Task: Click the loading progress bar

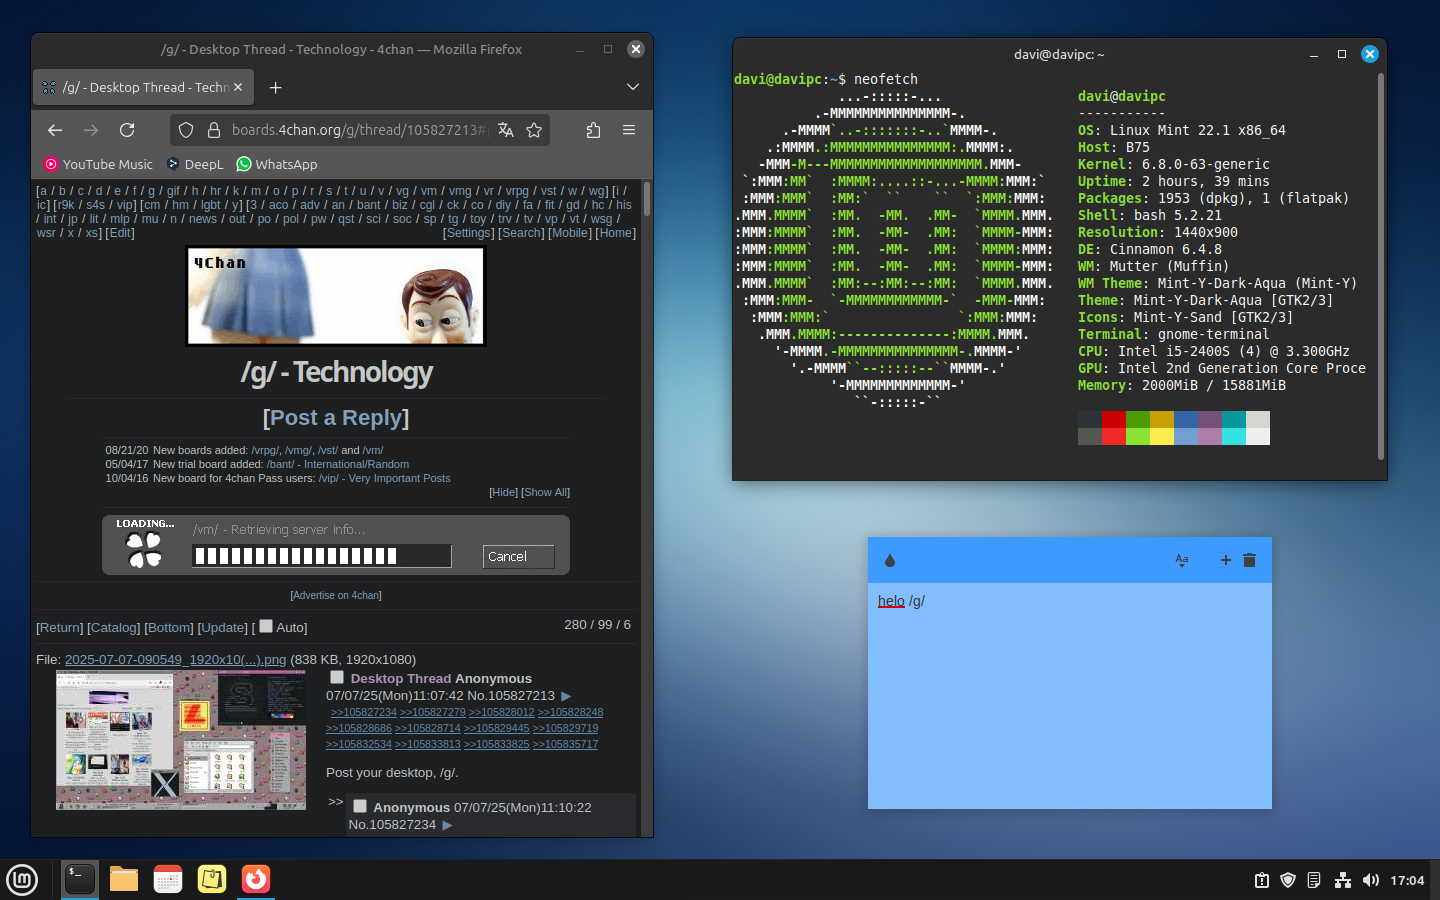Action: (322, 556)
